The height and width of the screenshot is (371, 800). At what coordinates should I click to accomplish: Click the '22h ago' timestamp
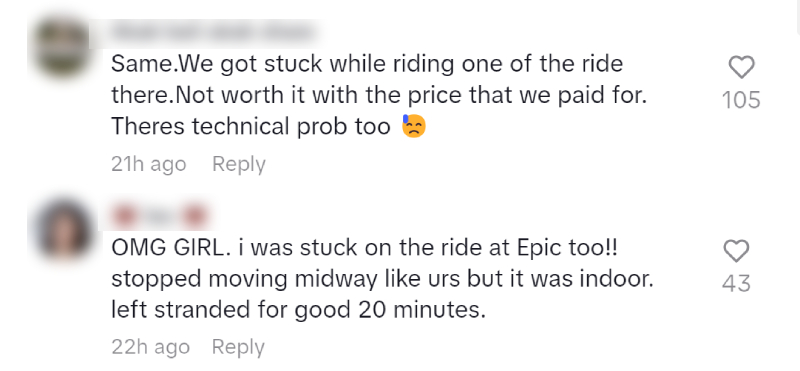[x=151, y=347]
